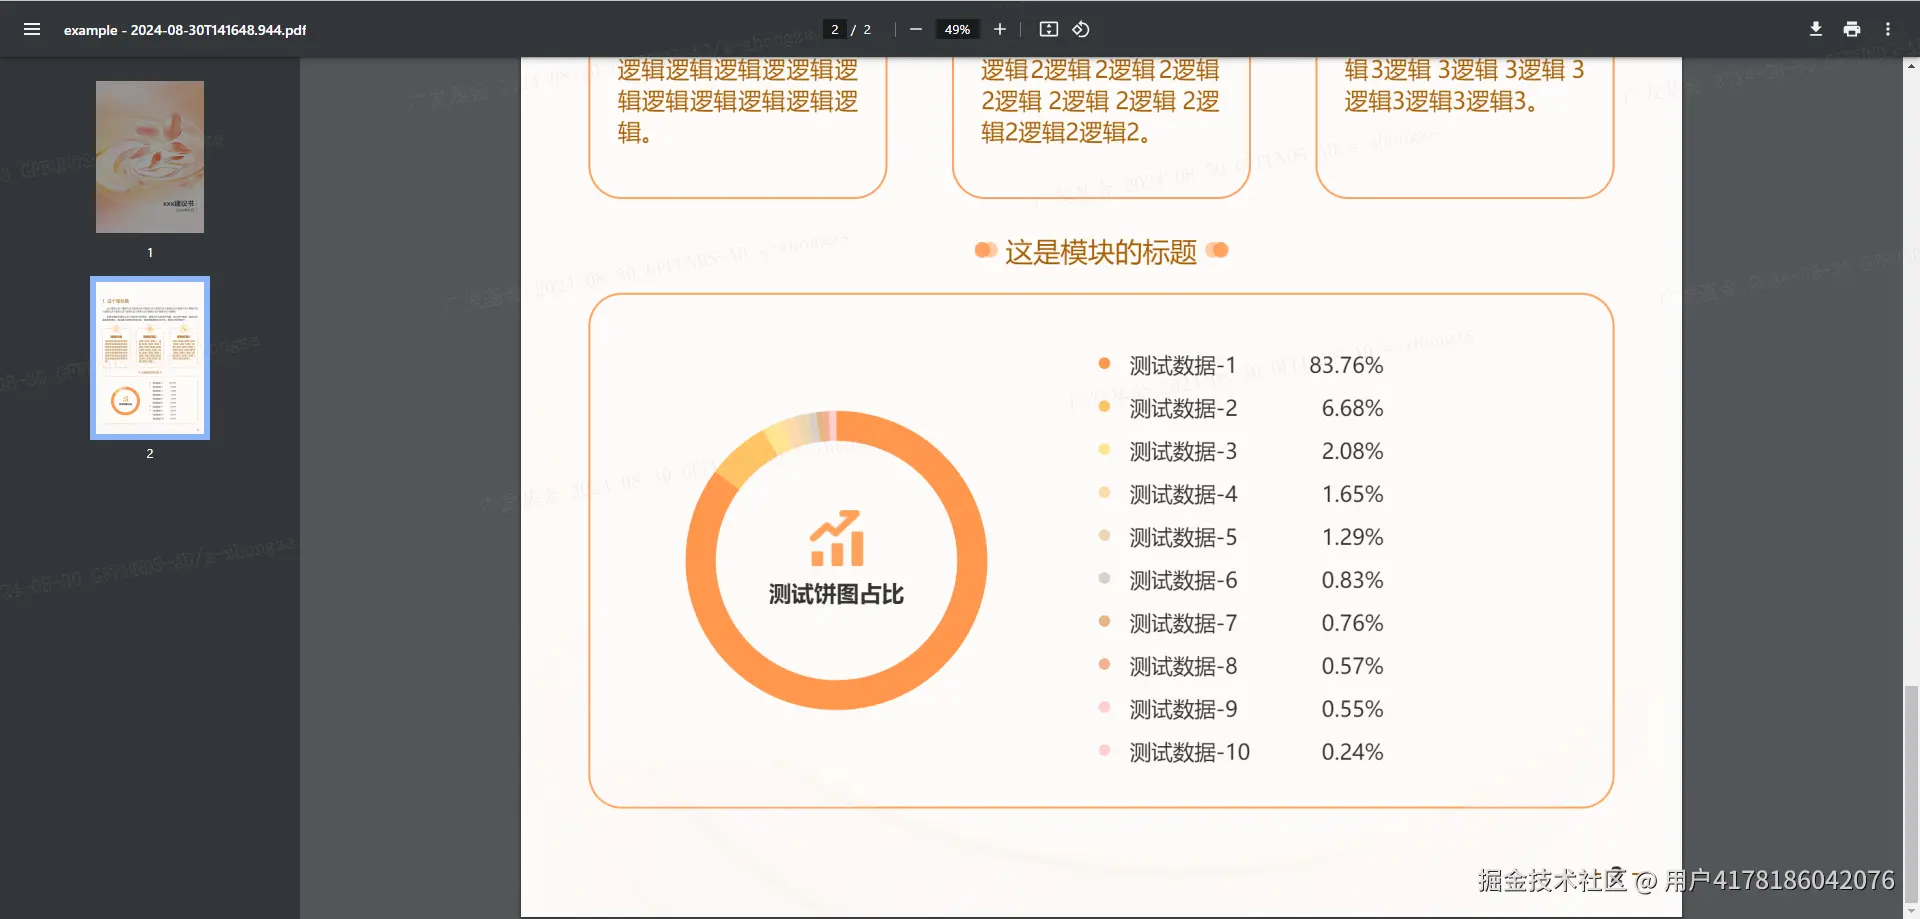Click the 0.57% value
Image resolution: width=1920 pixels, height=919 pixels.
click(x=1352, y=666)
